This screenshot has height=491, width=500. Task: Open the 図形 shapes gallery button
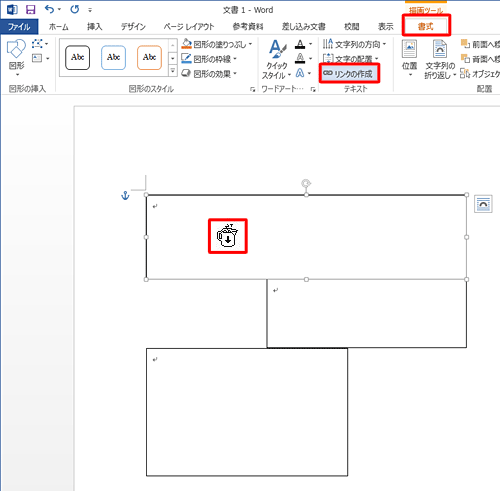coord(16,58)
